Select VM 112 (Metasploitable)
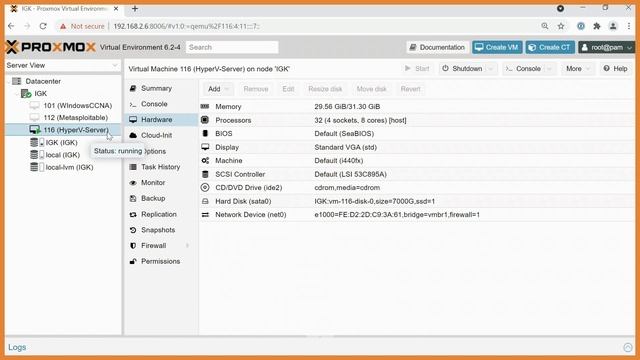Screen dimensions: 640x360 pyautogui.click(x=76, y=118)
